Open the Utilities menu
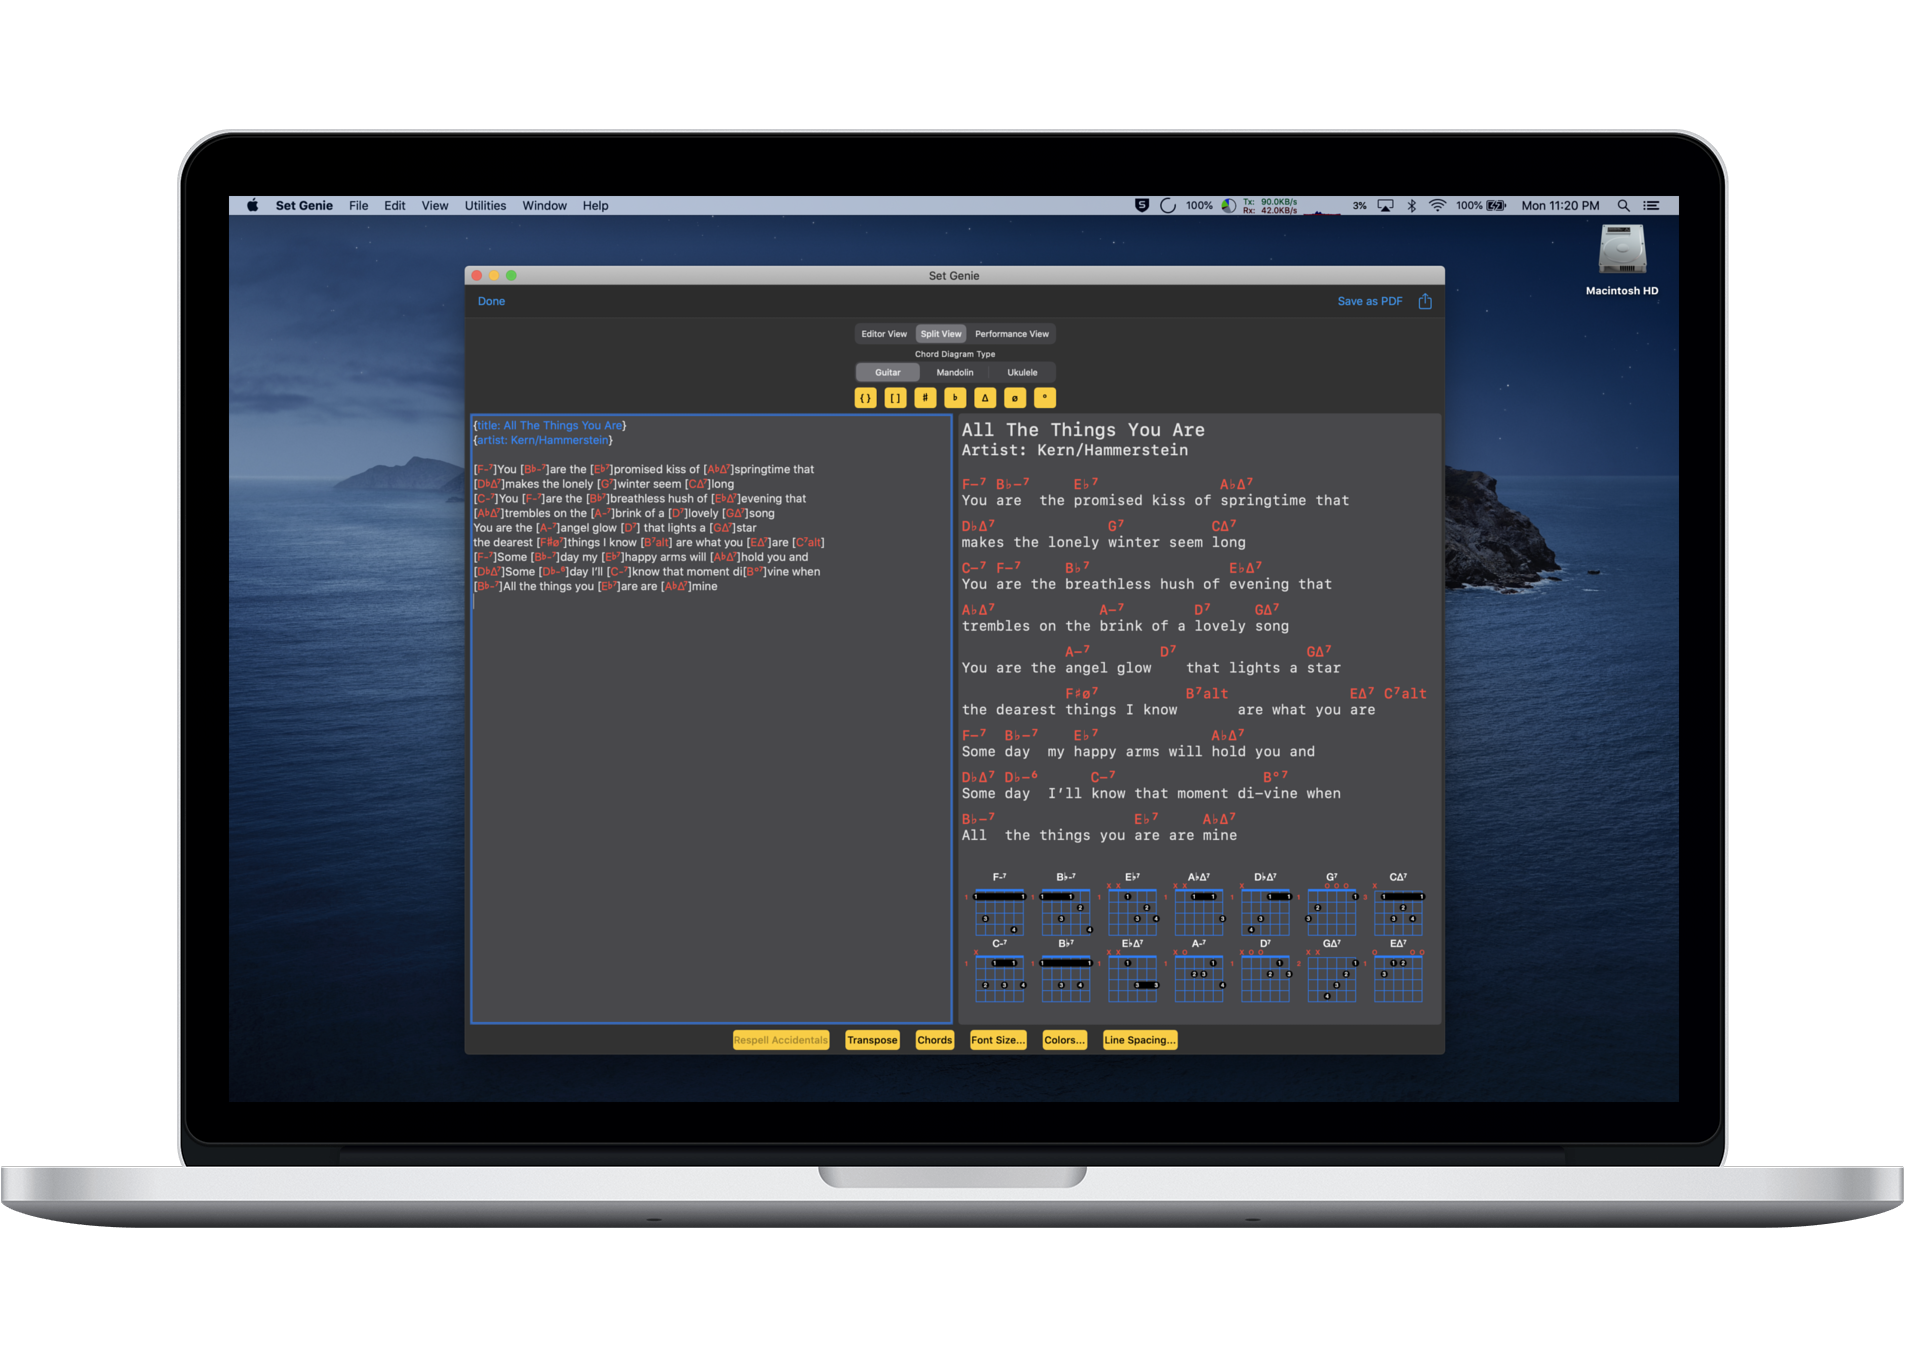1905x1357 pixels. (x=485, y=206)
